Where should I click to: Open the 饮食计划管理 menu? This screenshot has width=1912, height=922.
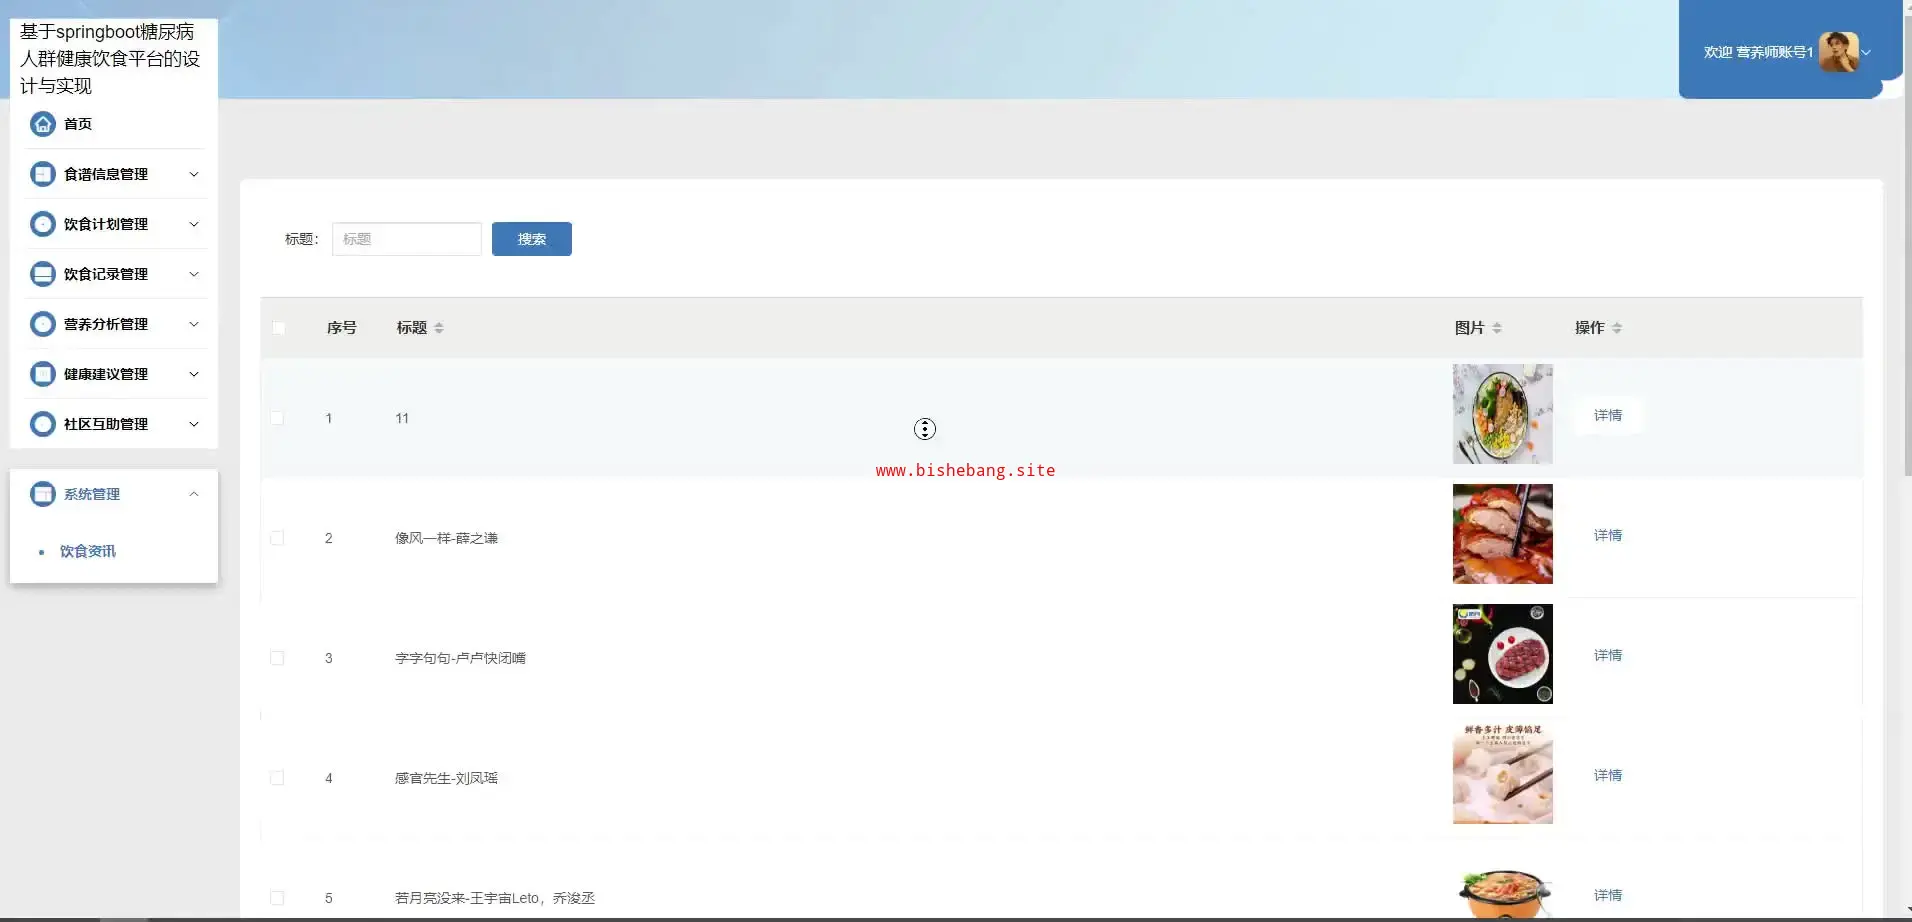click(x=114, y=224)
